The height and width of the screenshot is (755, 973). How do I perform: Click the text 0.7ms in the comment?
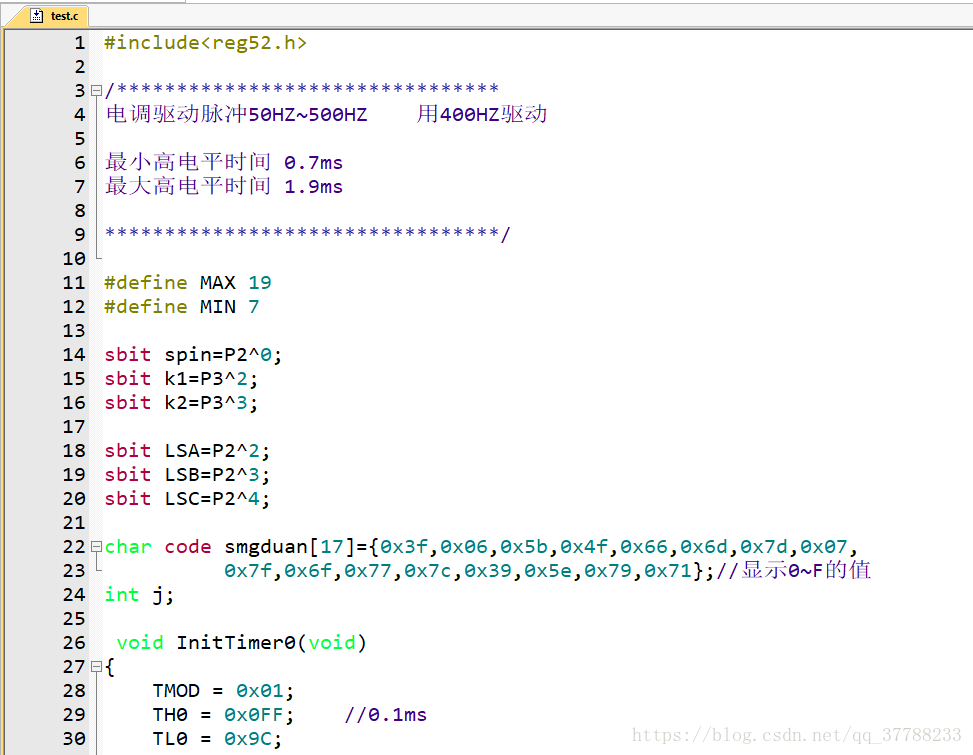point(313,163)
